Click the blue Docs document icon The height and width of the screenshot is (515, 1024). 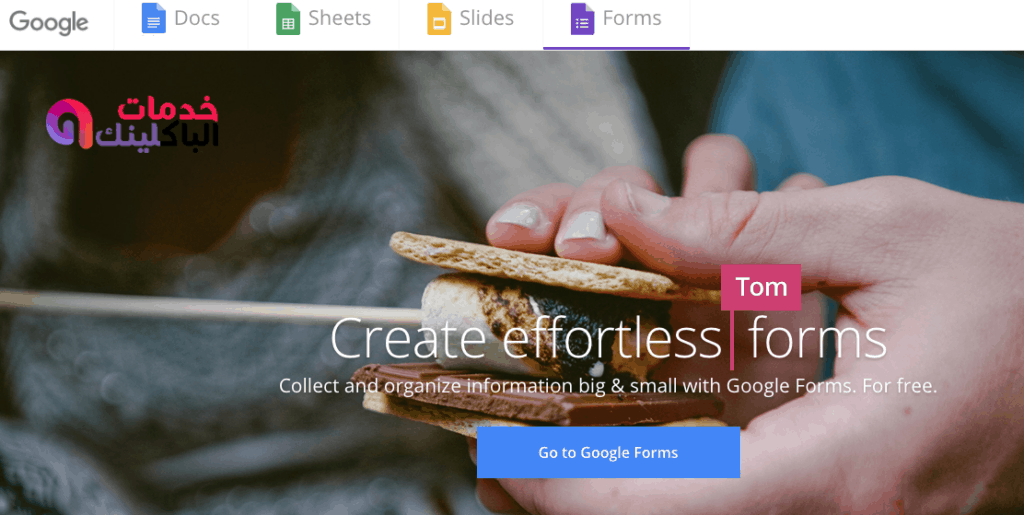(x=153, y=18)
